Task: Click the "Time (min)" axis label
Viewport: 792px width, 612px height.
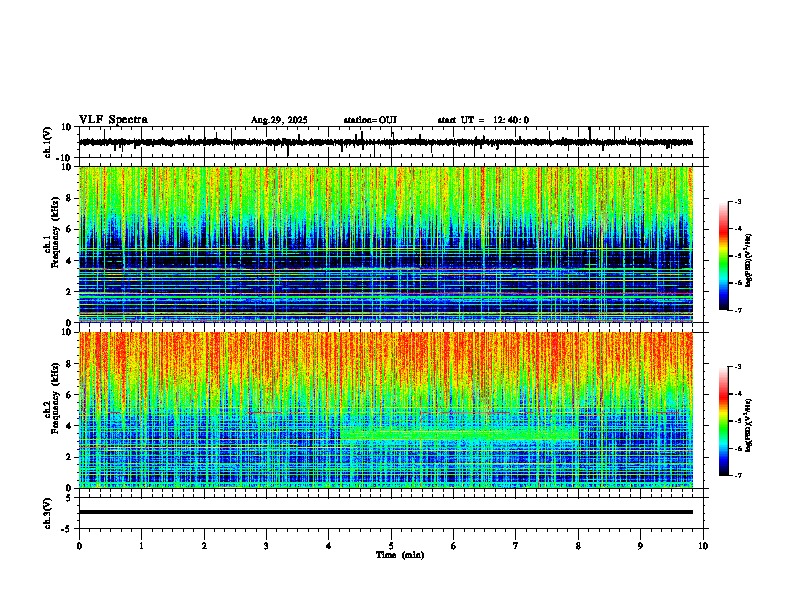Action: click(x=400, y=555)
